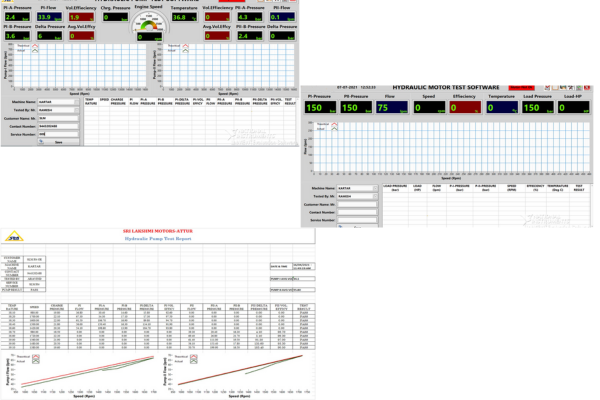Open Tested By dropdown showing RAMESH in pump form

coord(78,110)
